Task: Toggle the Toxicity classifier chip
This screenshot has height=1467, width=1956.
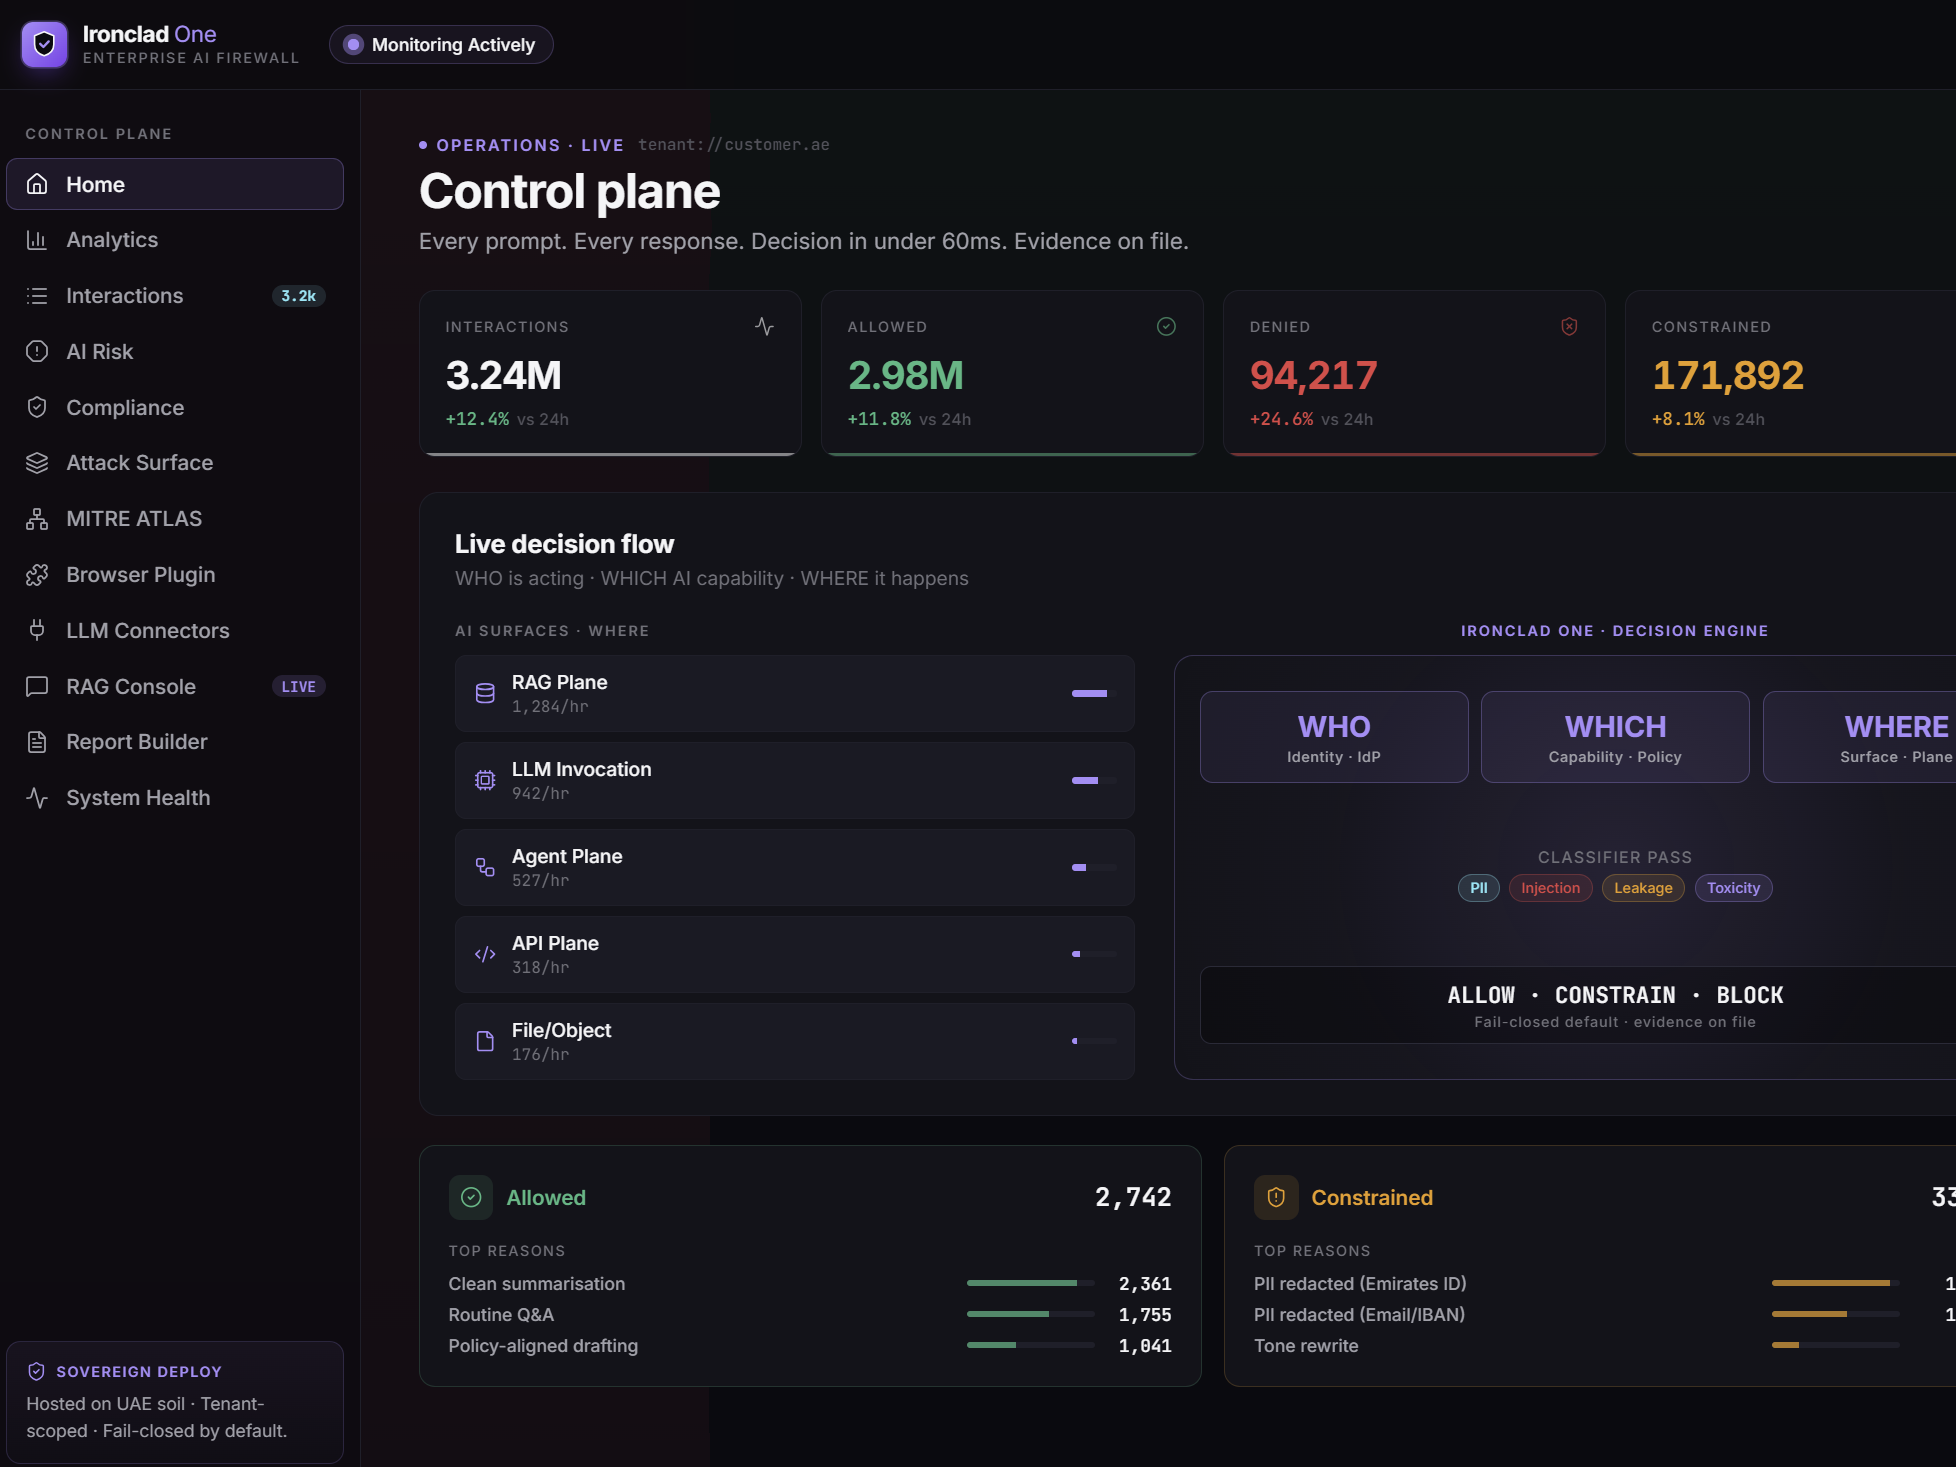Action: pos(1733,888)
